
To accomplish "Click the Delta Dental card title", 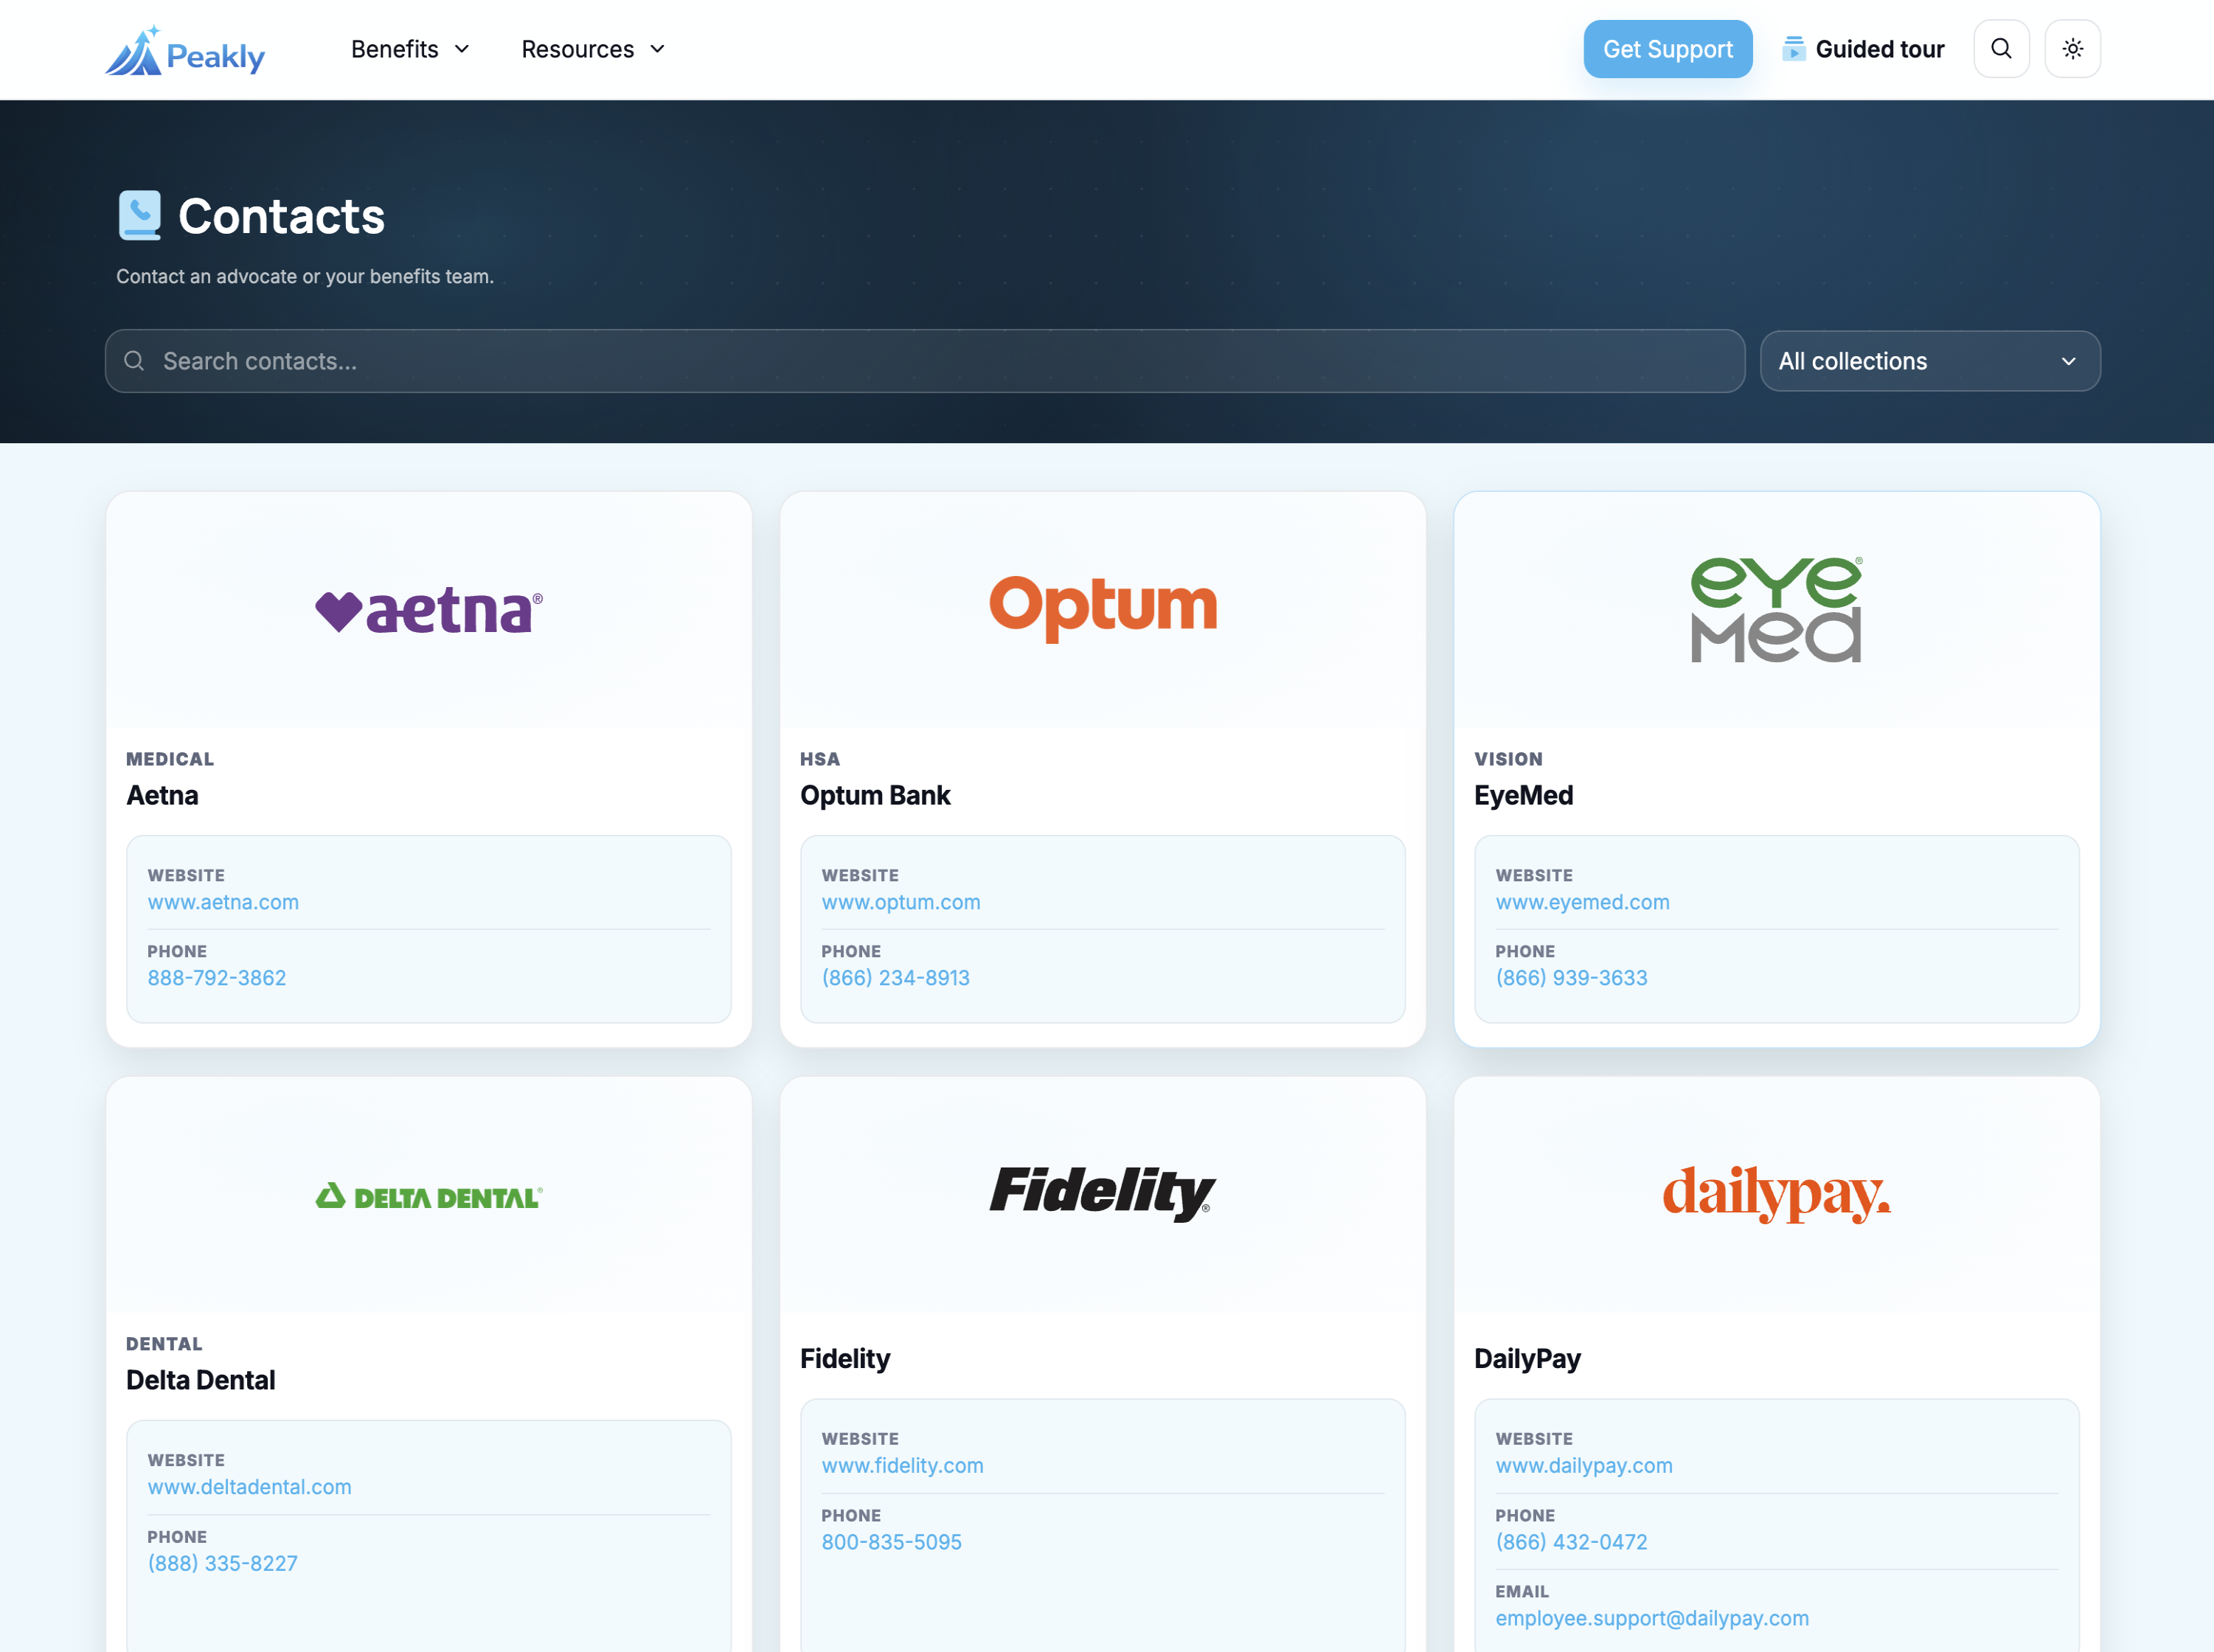I will click(x=200, y=1380).
